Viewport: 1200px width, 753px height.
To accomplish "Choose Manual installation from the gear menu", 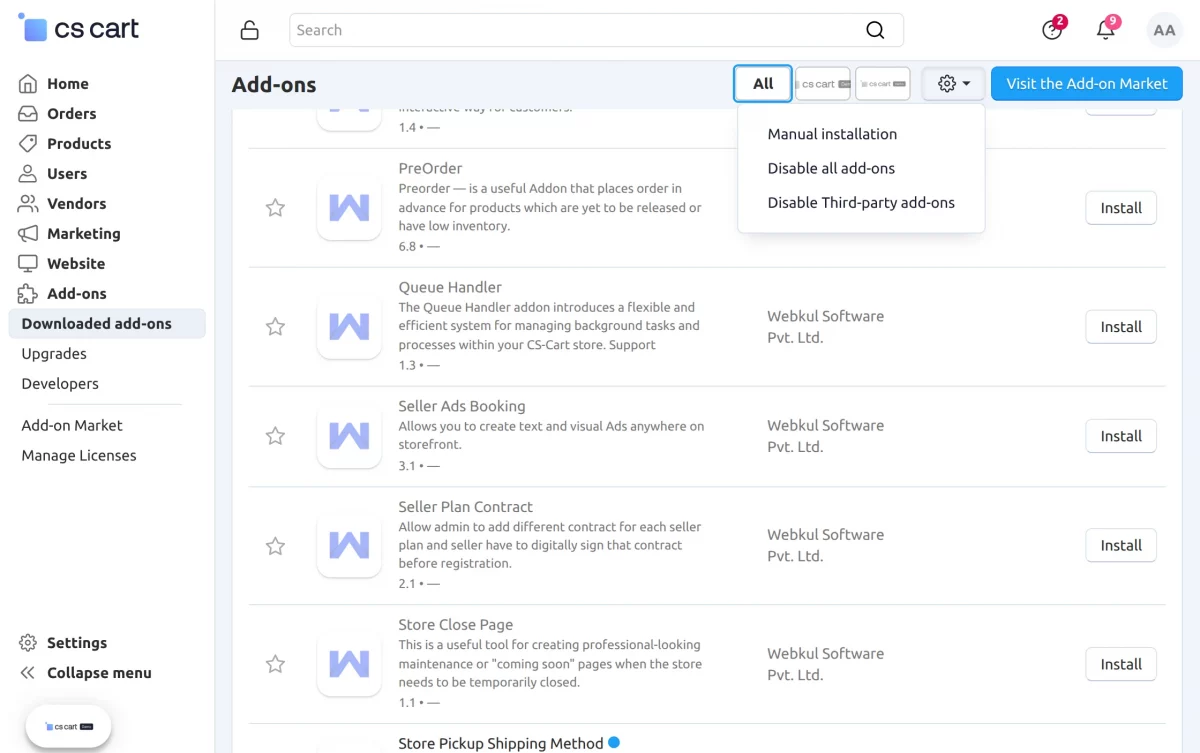I will click(x=832, y=134).
